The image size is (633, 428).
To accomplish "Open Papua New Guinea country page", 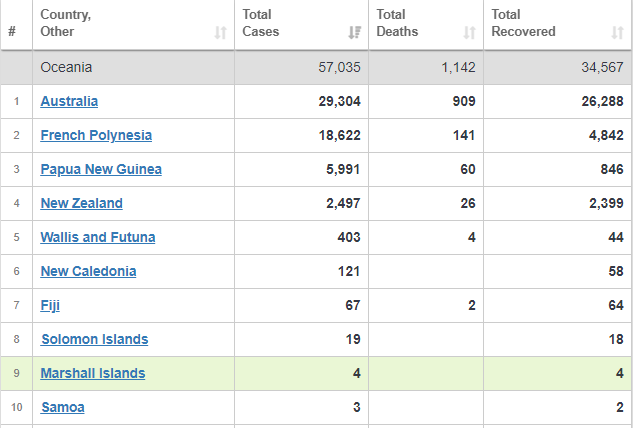I will pyautogui.click(x=101, y=169).
